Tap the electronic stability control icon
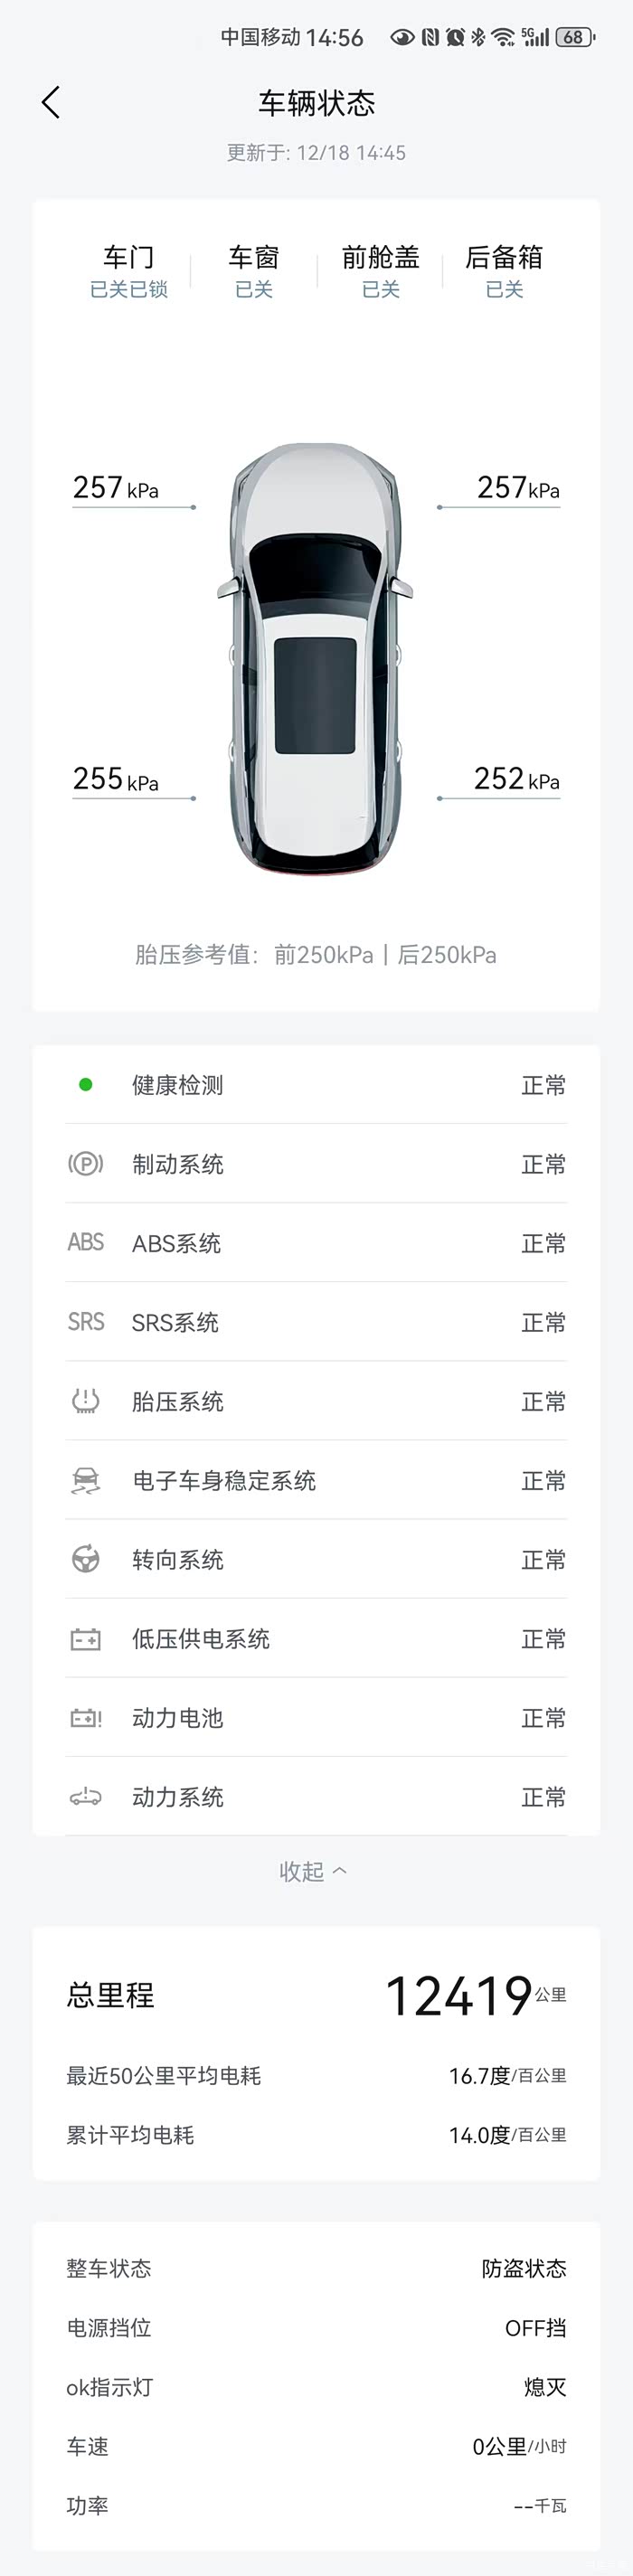This screenshot has width=633, height=2576. tap(85, 1480)
